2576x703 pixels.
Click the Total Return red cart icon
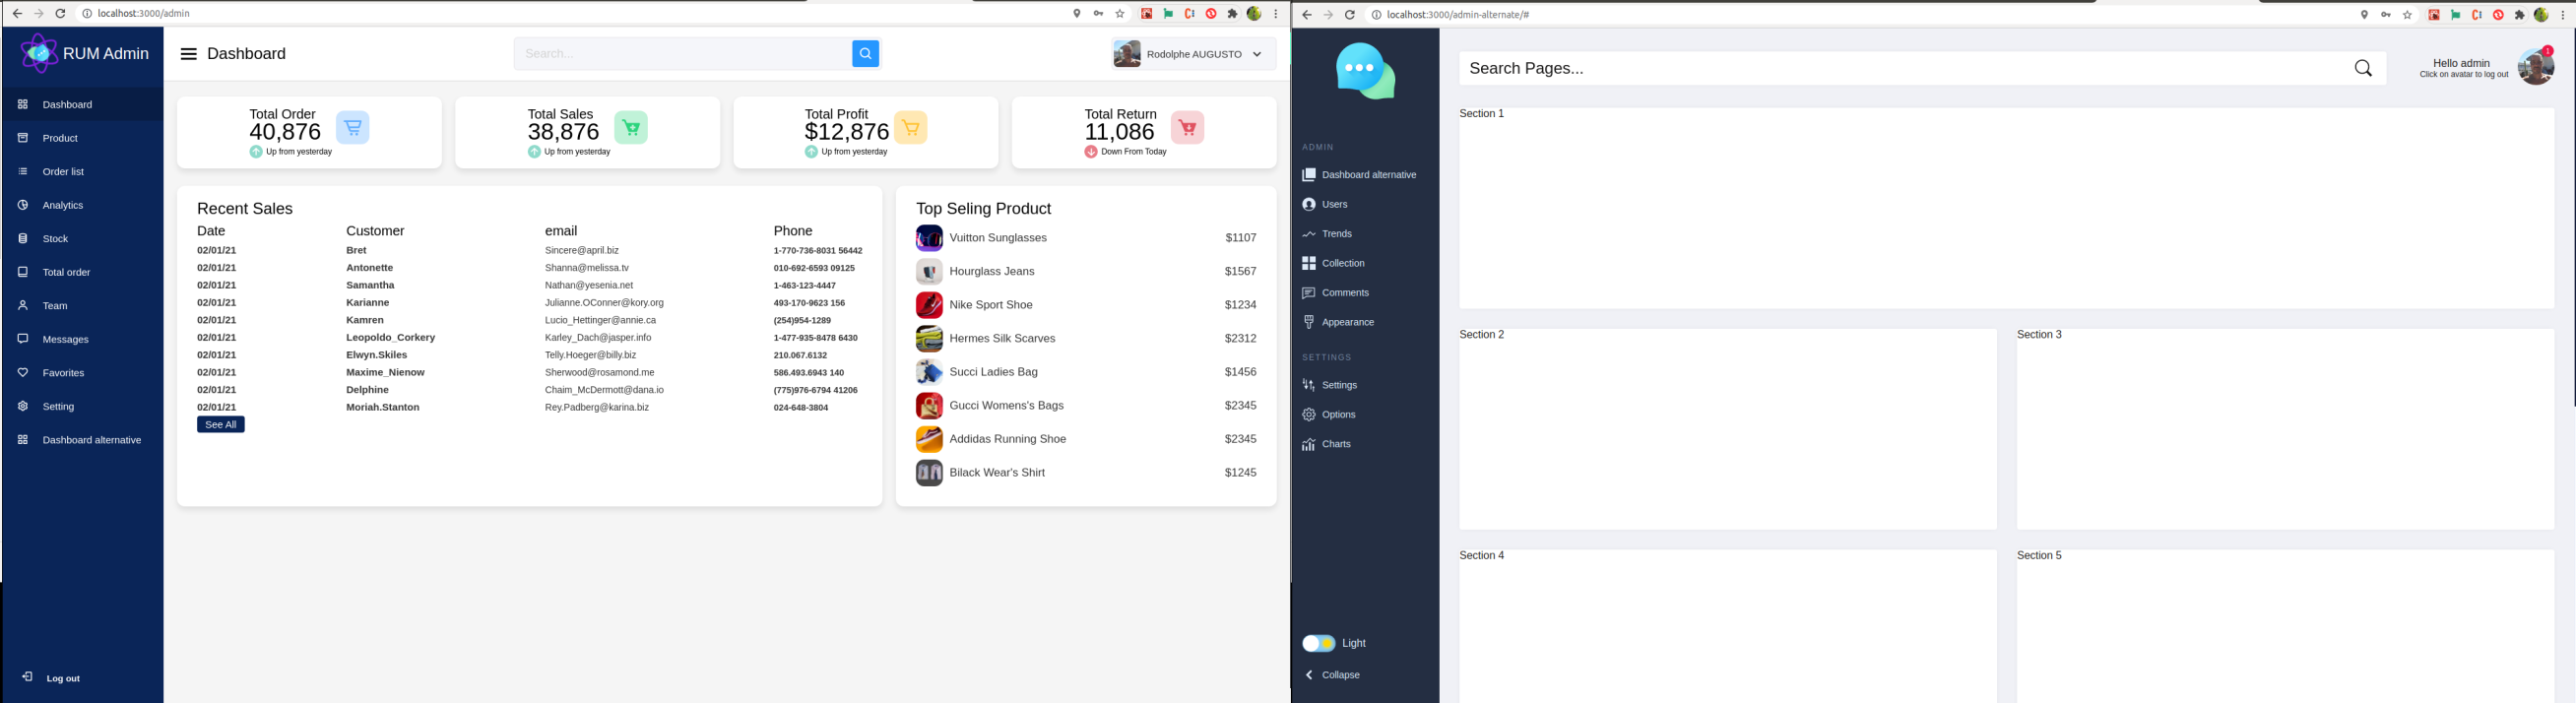tap(1187, 128)
